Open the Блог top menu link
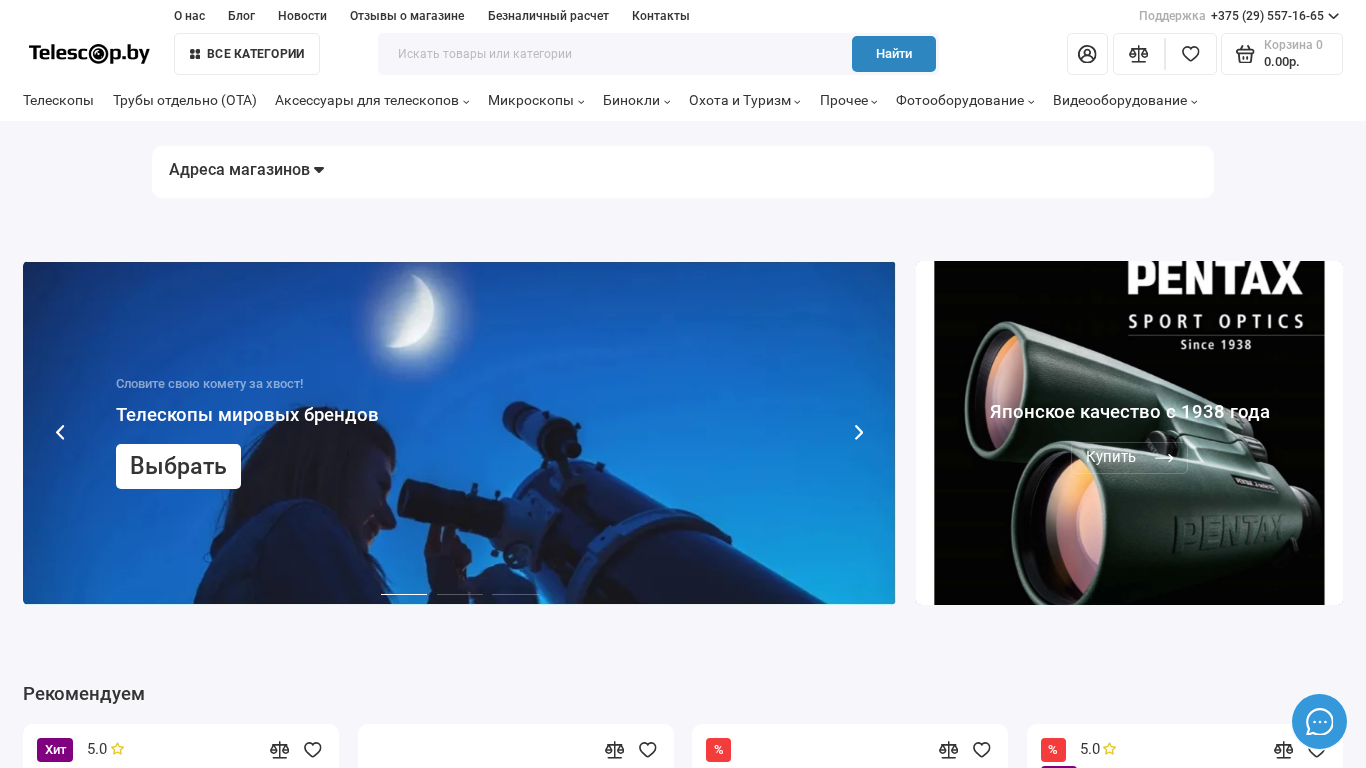1366x768 pixels. [241, 16]
